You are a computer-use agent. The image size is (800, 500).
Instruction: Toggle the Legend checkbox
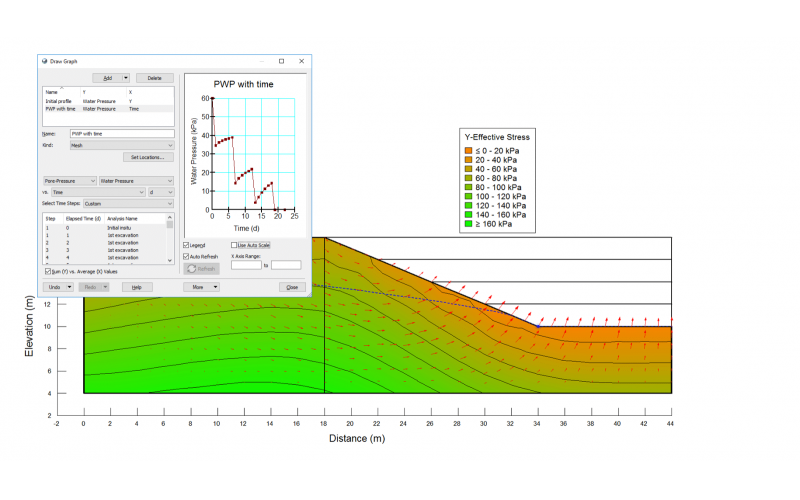(187, 244)
